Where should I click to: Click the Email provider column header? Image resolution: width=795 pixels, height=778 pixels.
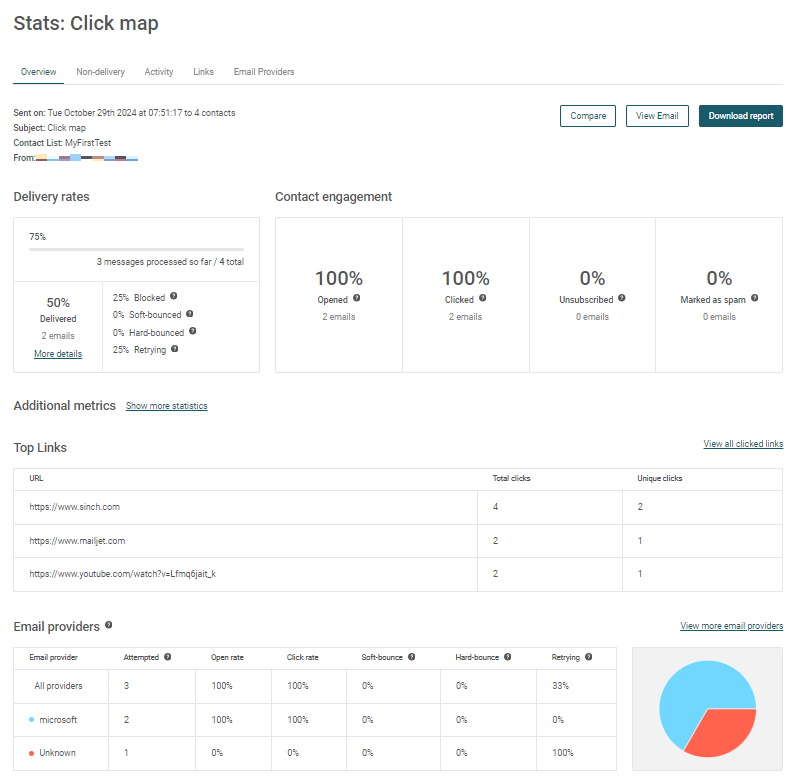pos(53,657)
